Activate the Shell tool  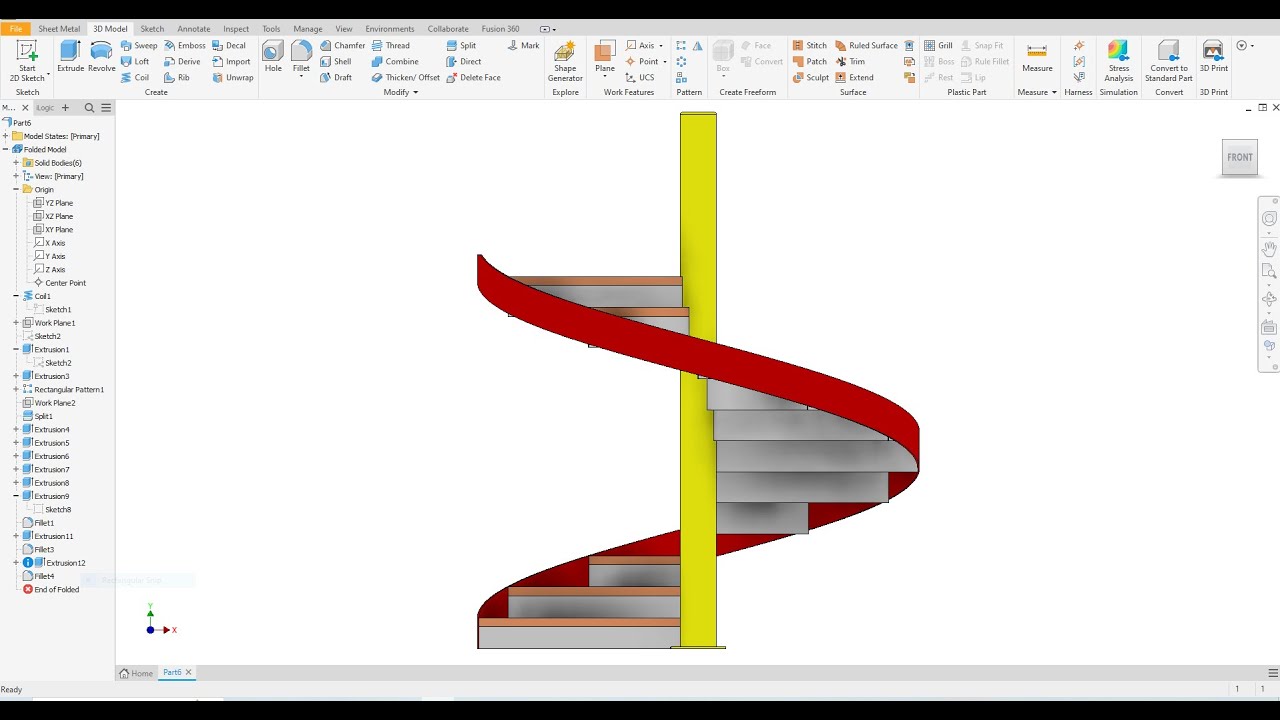(336, 61)
